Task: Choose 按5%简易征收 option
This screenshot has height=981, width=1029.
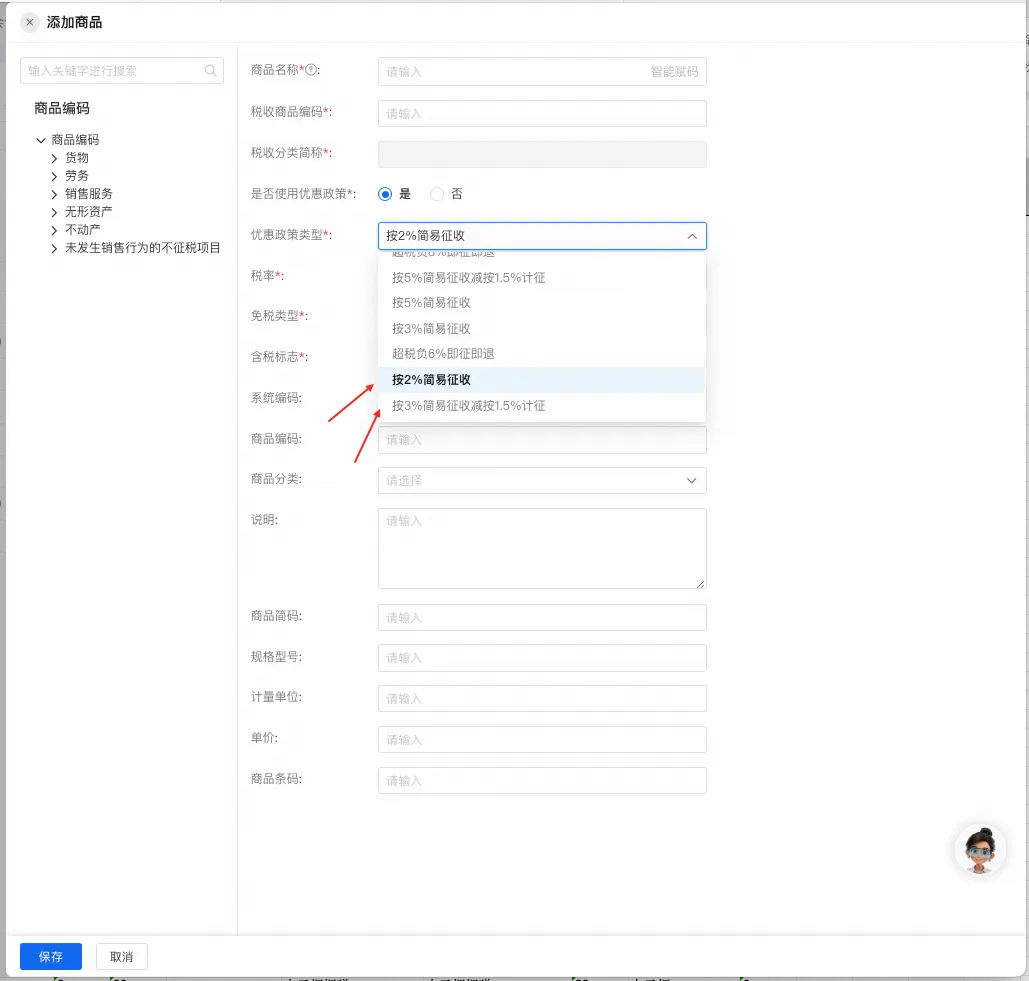Action: coord(431,303)
